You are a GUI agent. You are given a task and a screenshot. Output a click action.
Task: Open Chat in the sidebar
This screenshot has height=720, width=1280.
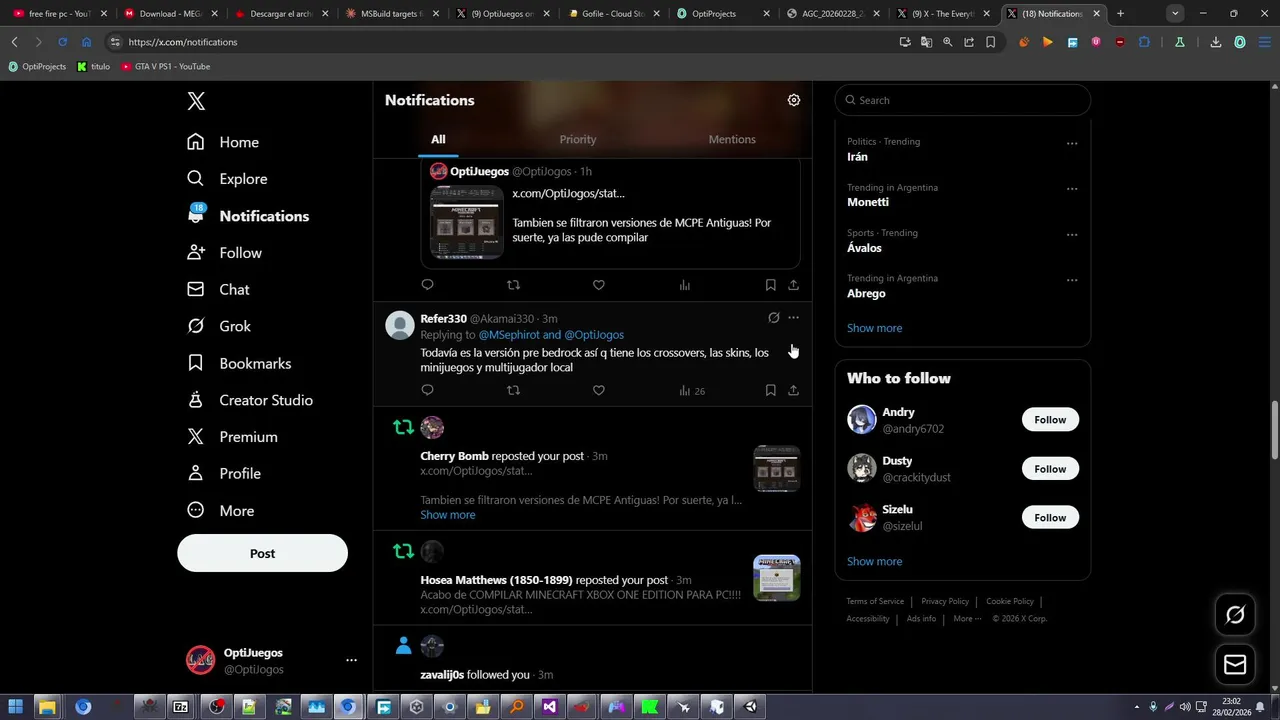[x=218, y=289]
